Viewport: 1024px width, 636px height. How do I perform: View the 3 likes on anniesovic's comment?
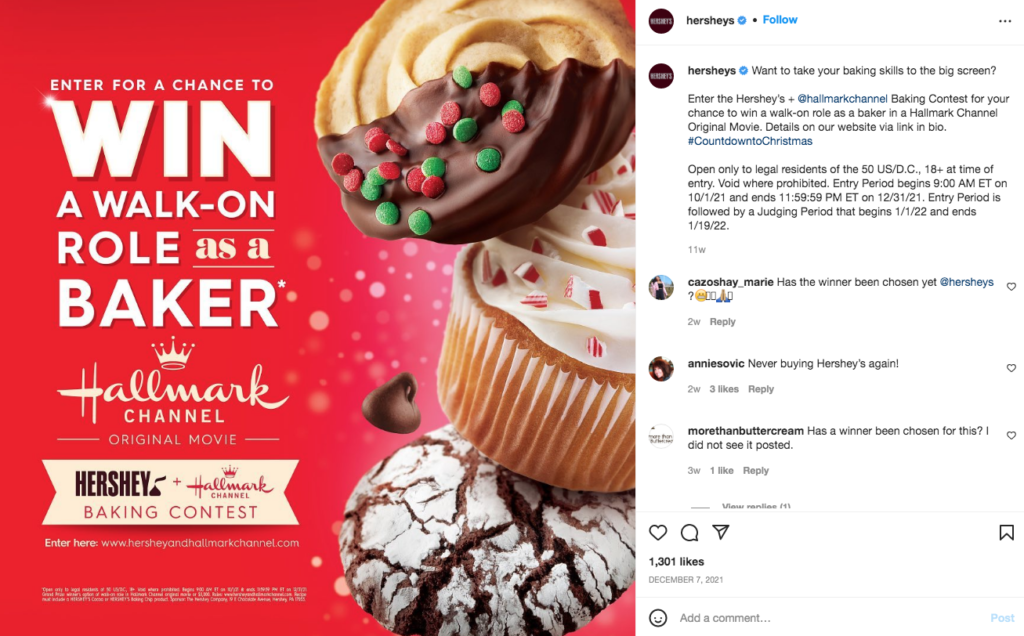pyautogui.click(x=724, y=389)
